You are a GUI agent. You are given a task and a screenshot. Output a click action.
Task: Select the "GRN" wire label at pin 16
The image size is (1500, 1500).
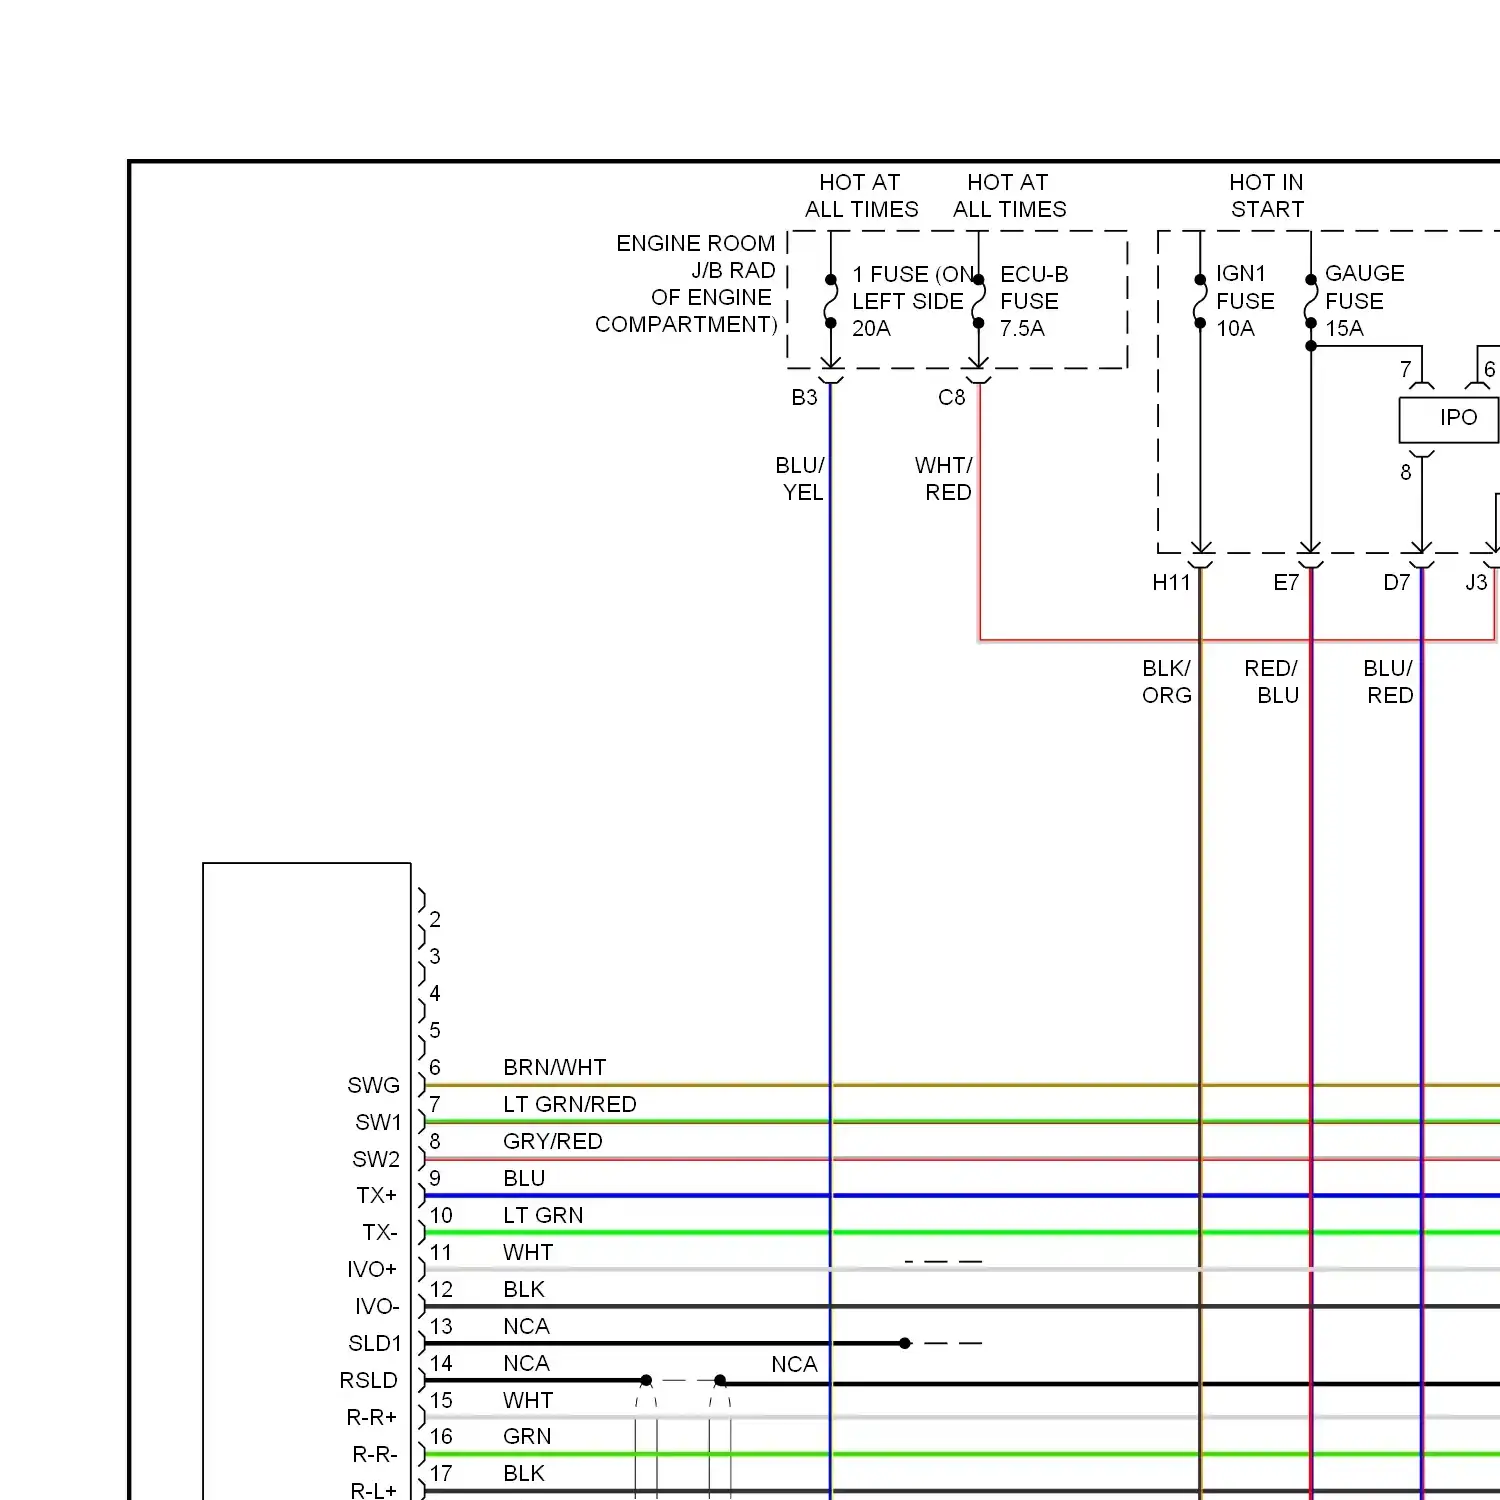[527, 1437]
